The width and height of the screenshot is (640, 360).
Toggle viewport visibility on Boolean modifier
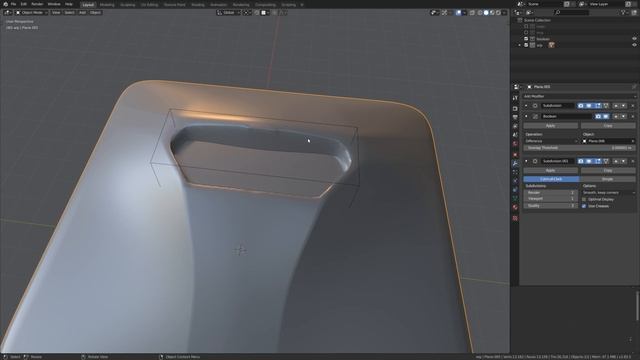coord(606,116)
